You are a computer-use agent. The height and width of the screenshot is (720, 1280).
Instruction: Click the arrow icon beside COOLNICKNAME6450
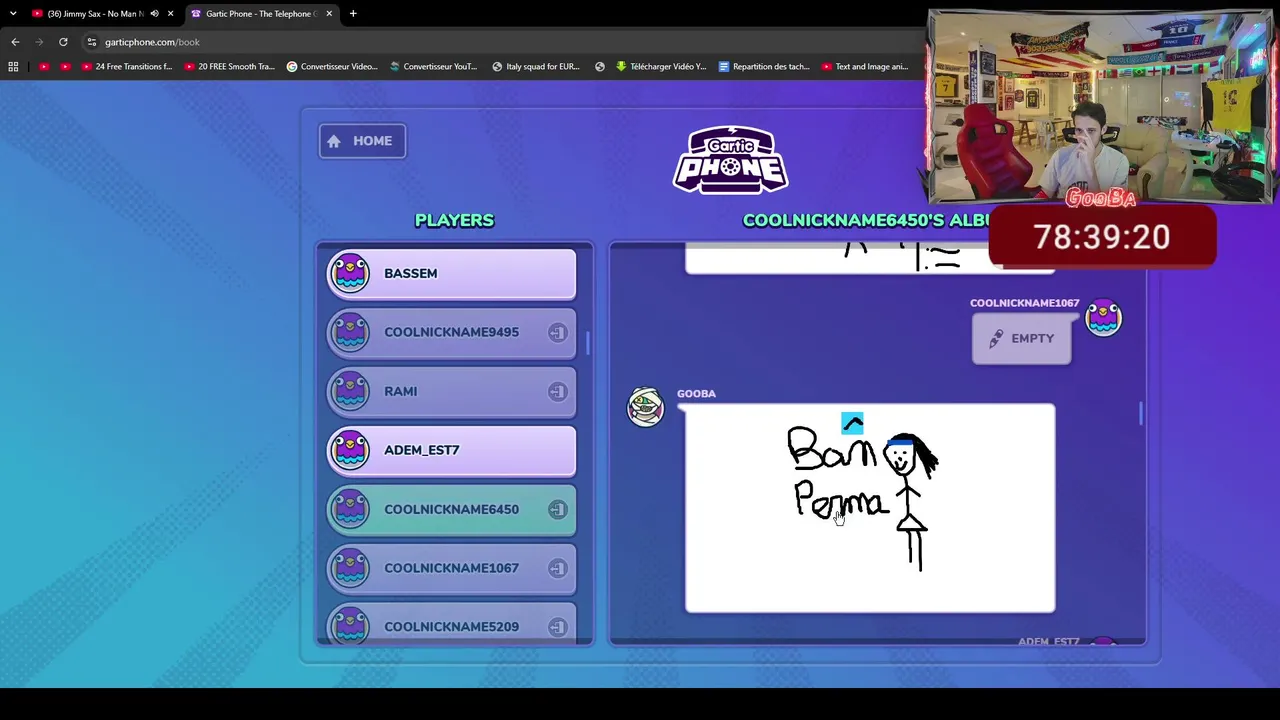pyautogui.click(x=557, y=509)
